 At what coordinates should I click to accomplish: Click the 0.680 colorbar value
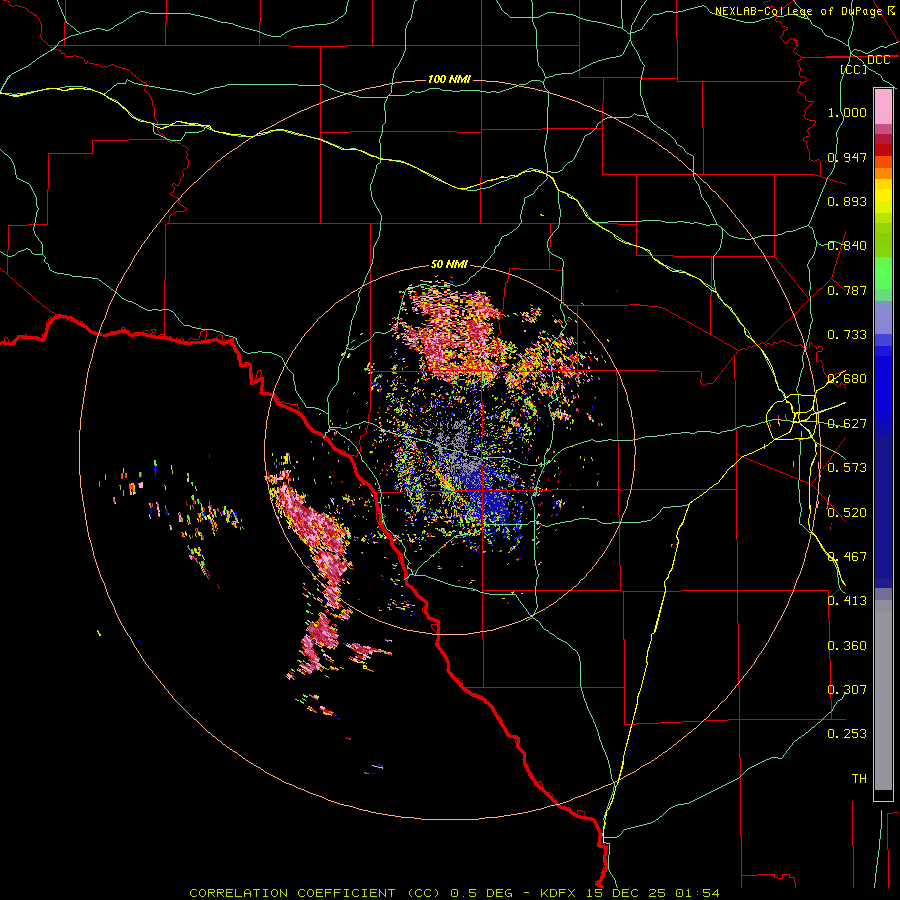click(847, 379)
